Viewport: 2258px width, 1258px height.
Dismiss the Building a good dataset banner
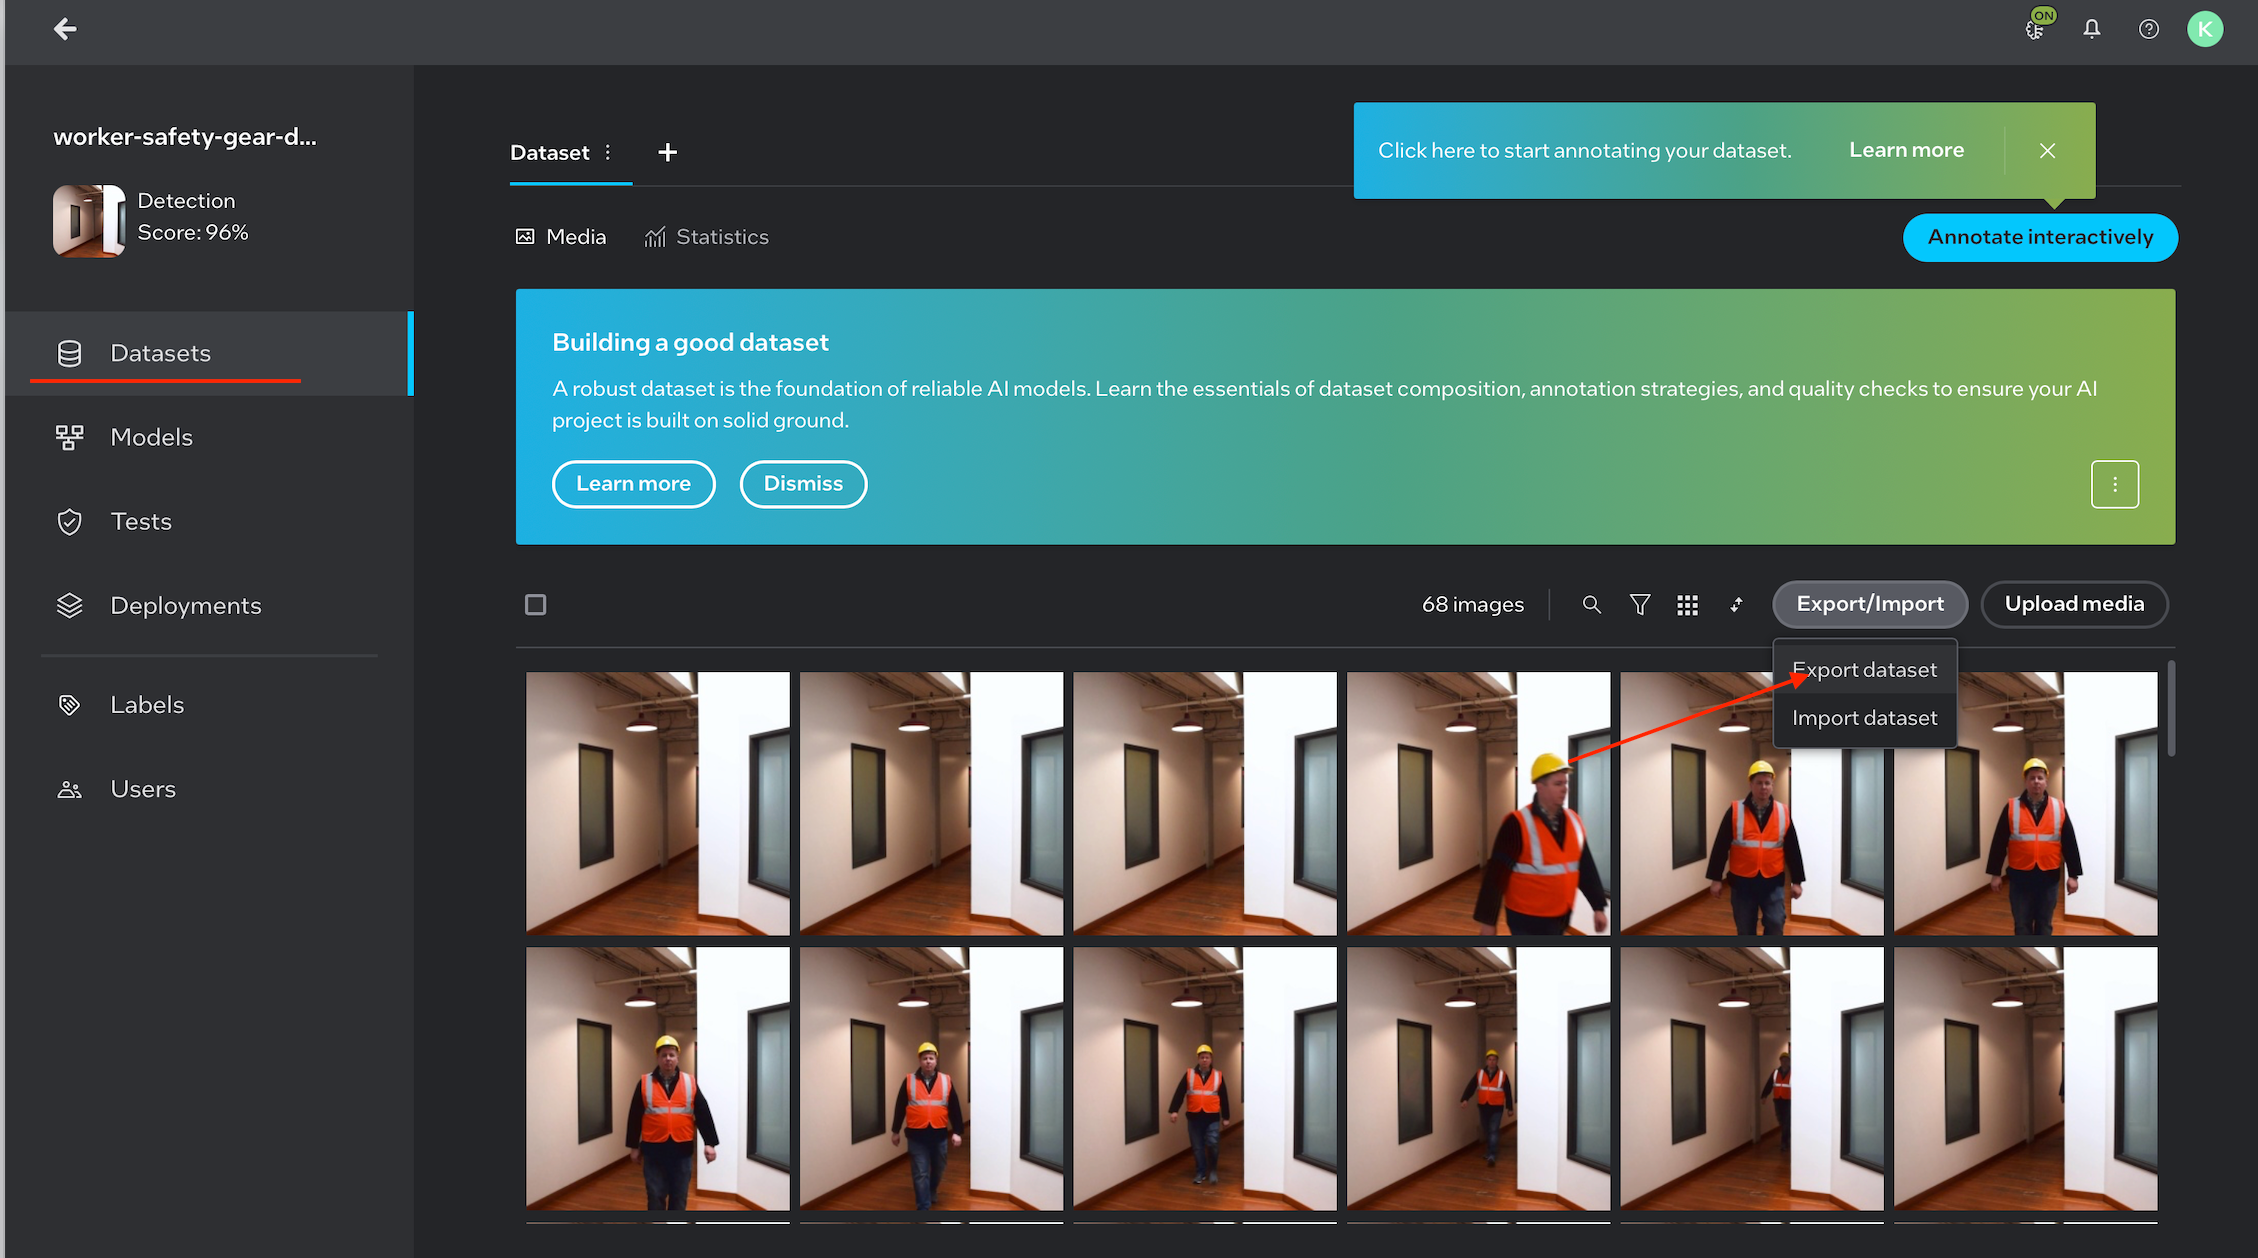803,484
